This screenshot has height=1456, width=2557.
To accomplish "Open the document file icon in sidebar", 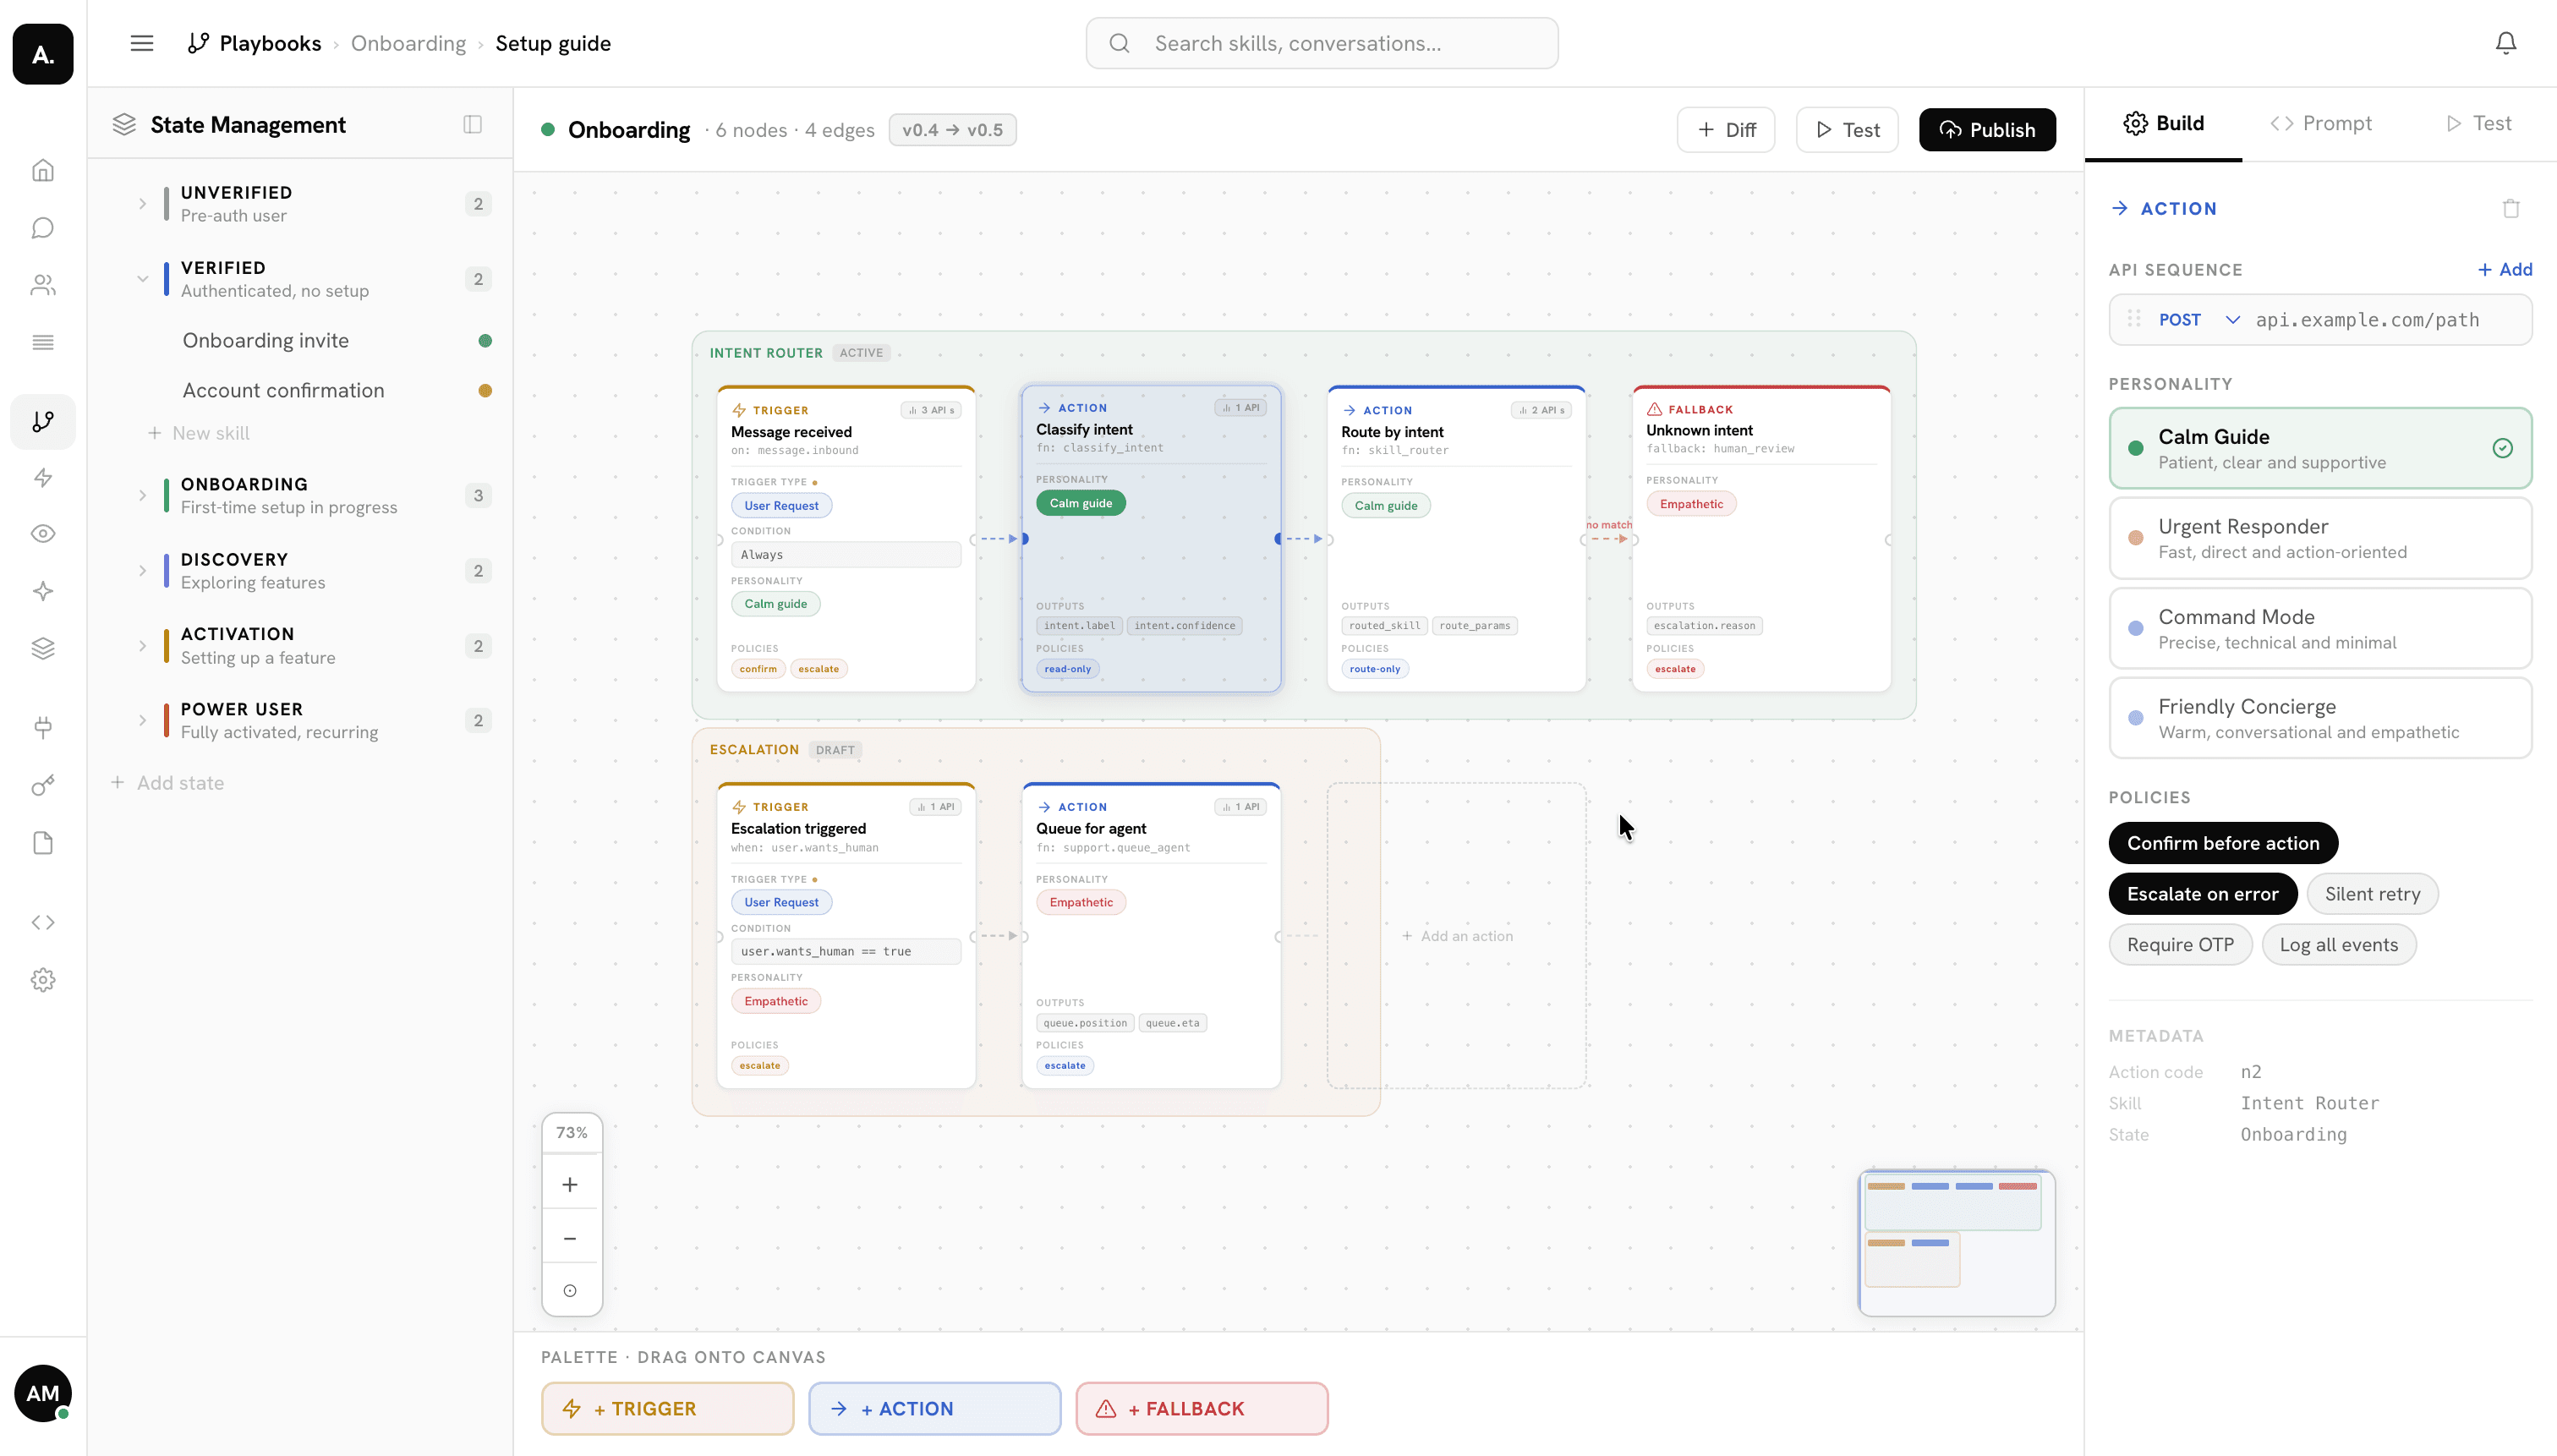I will click(43, 843).
